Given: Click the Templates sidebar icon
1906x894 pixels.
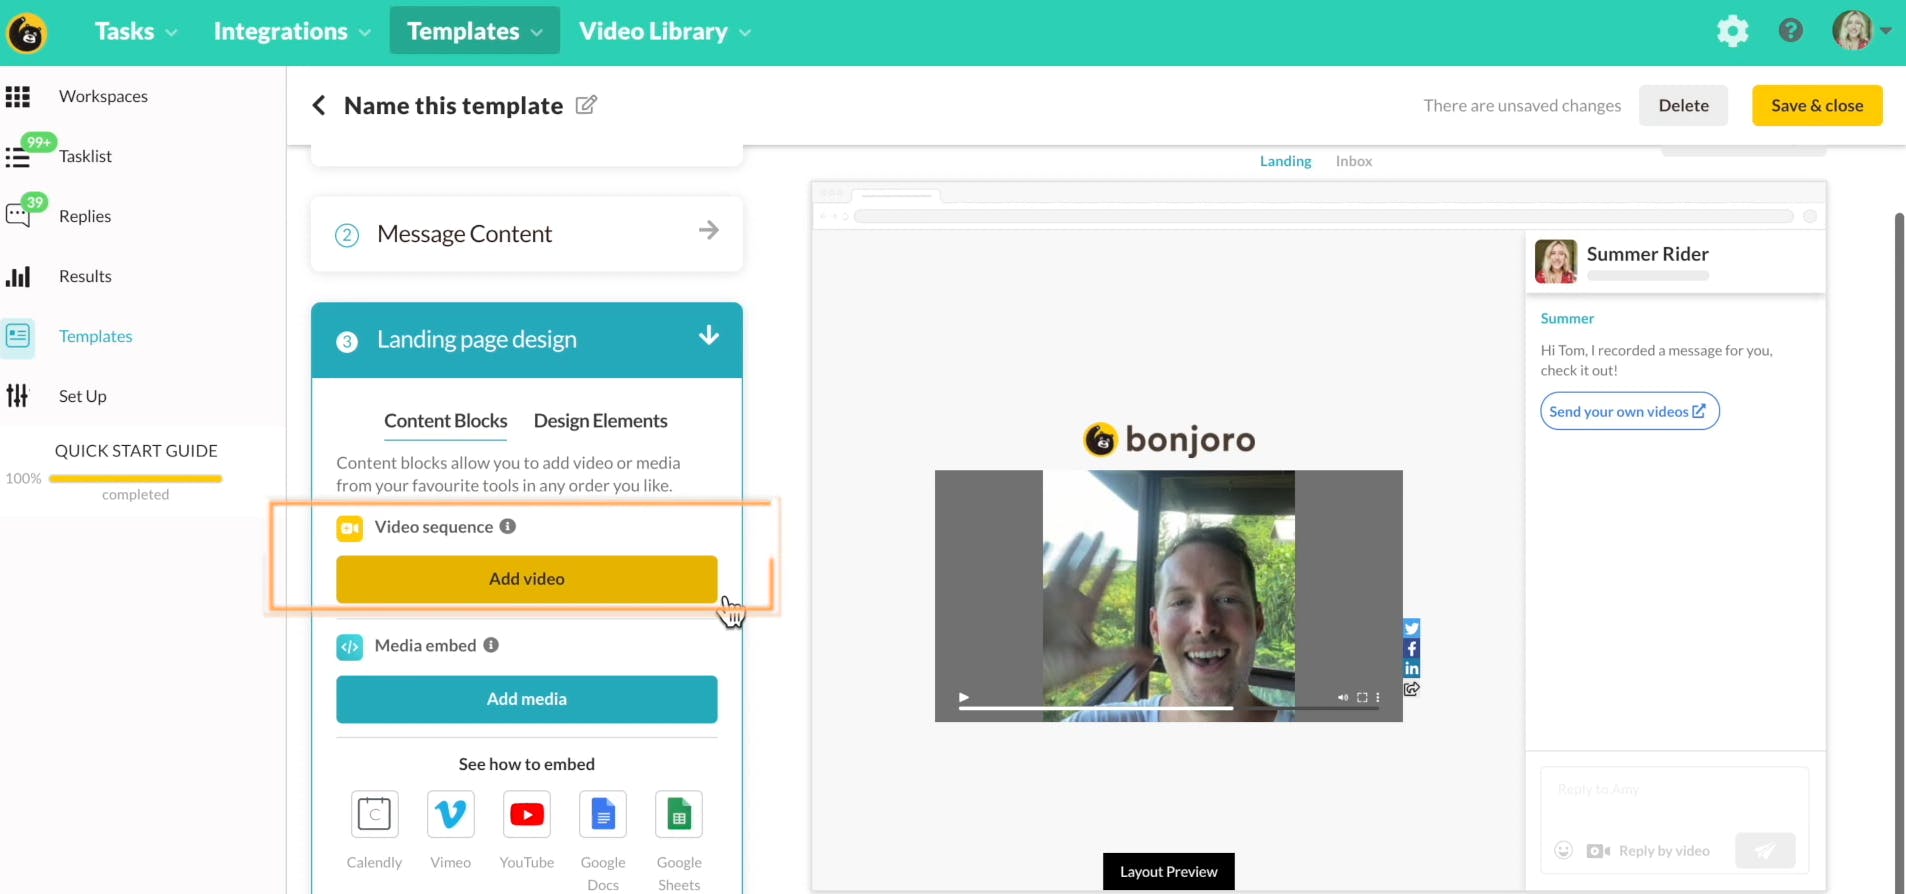Looking at the screenshot, I should (x=18, y=336).
